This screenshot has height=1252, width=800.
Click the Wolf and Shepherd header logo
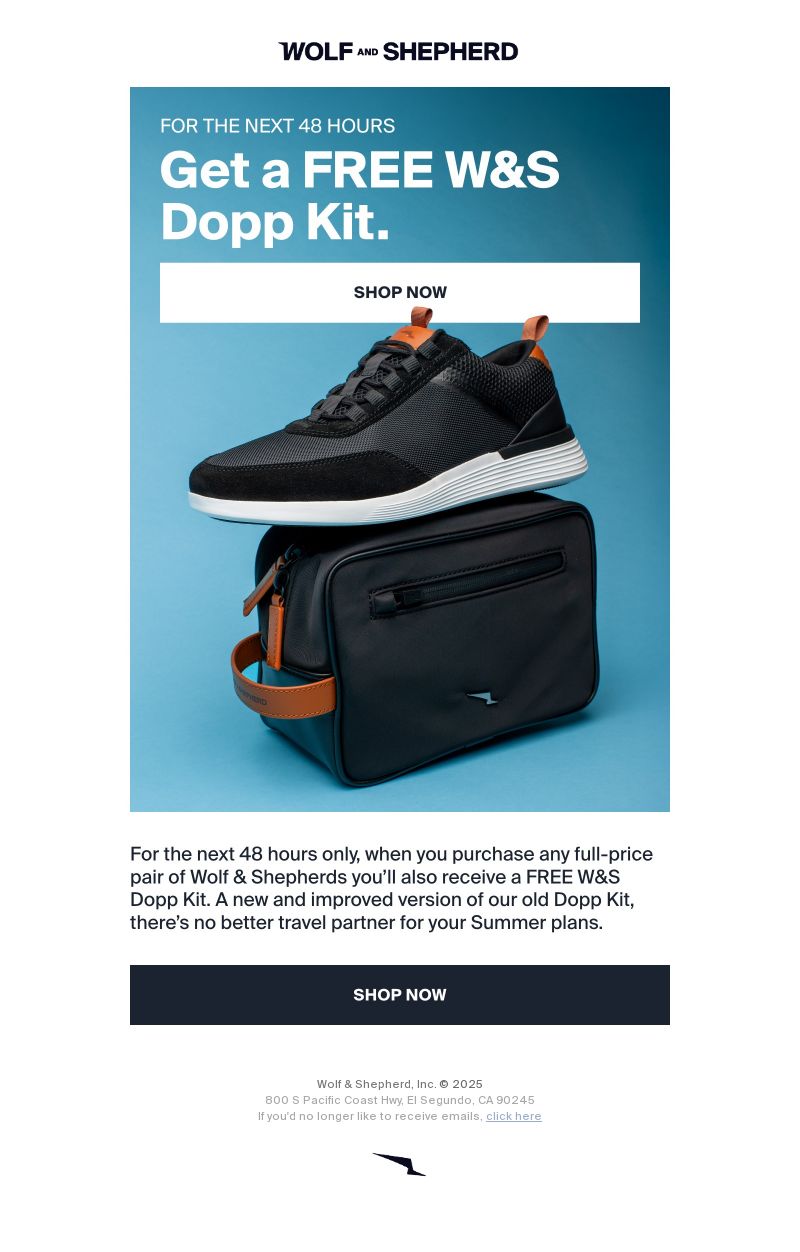(x=398, y=51)
